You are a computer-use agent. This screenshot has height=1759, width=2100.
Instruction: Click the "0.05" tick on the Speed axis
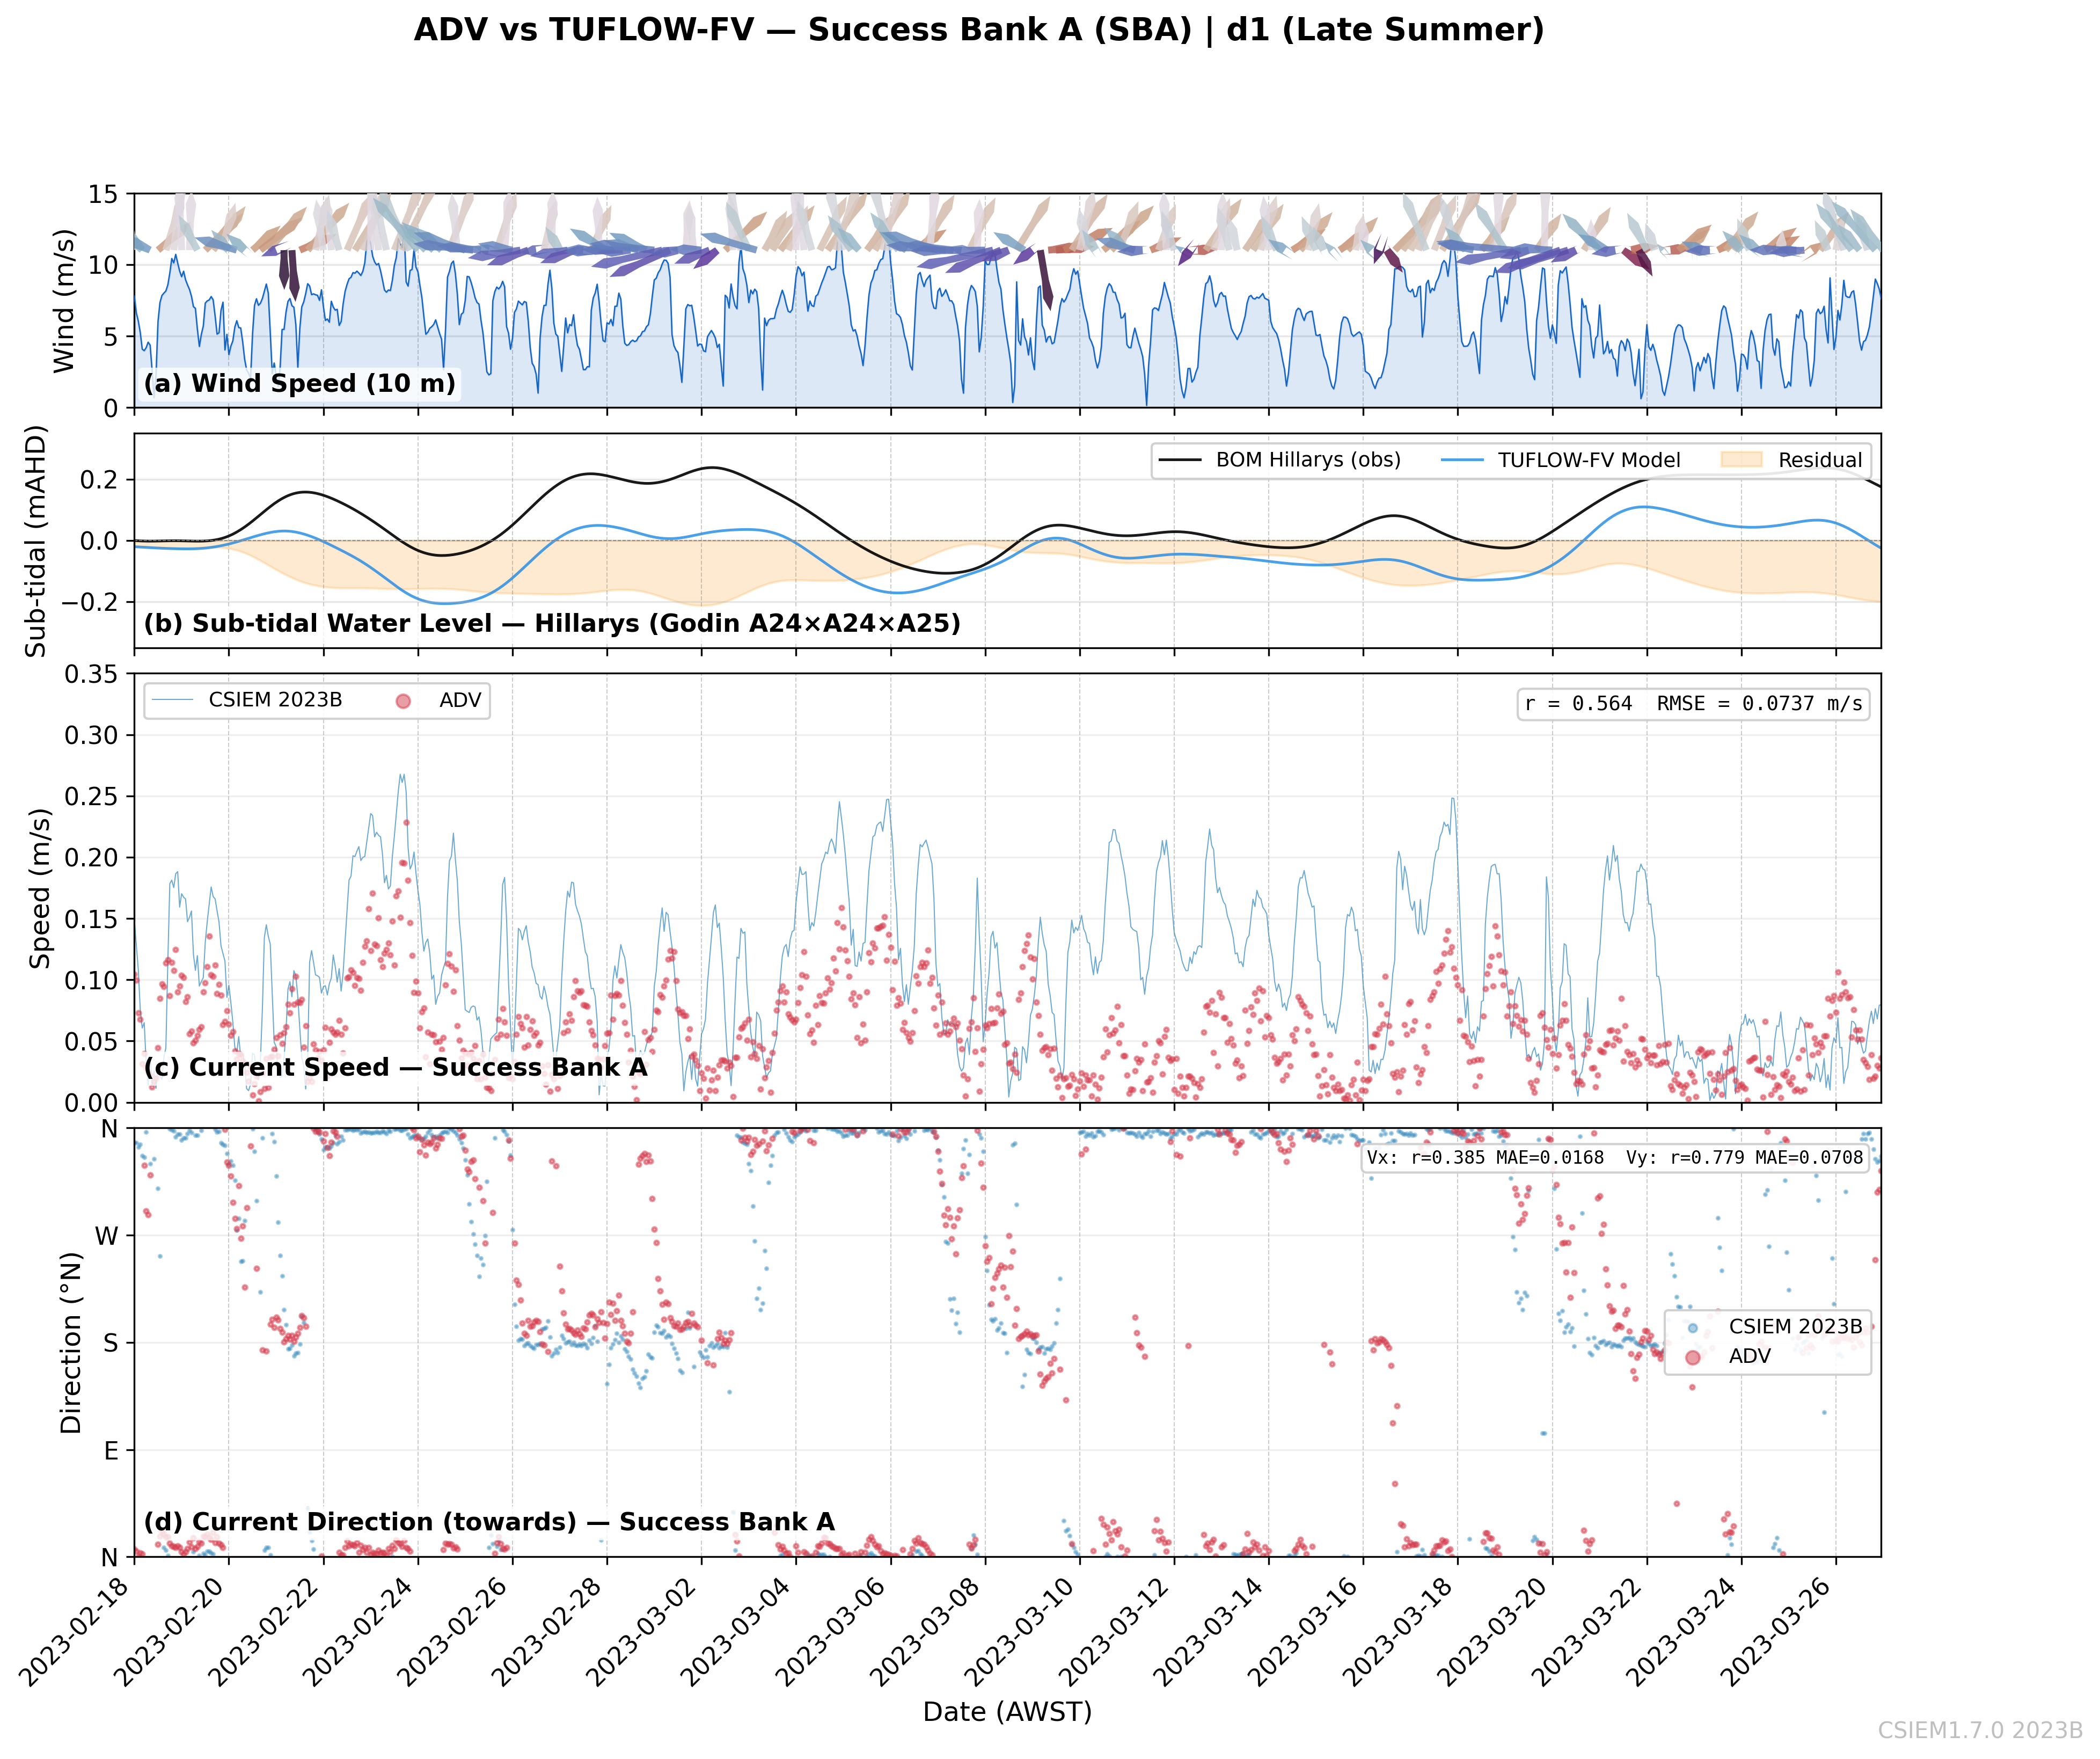[x=92, y=1042]
